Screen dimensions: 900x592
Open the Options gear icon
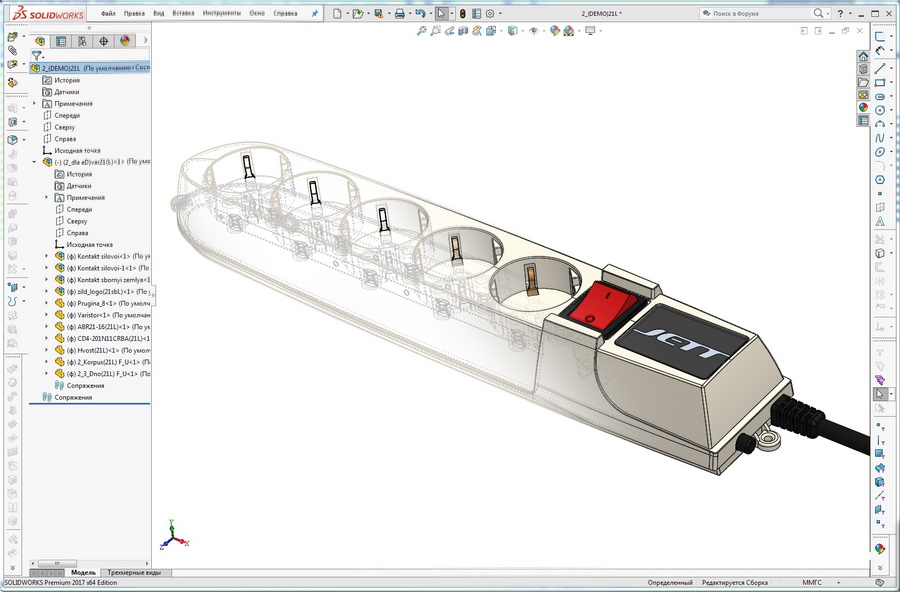click(x=490, y=13)
